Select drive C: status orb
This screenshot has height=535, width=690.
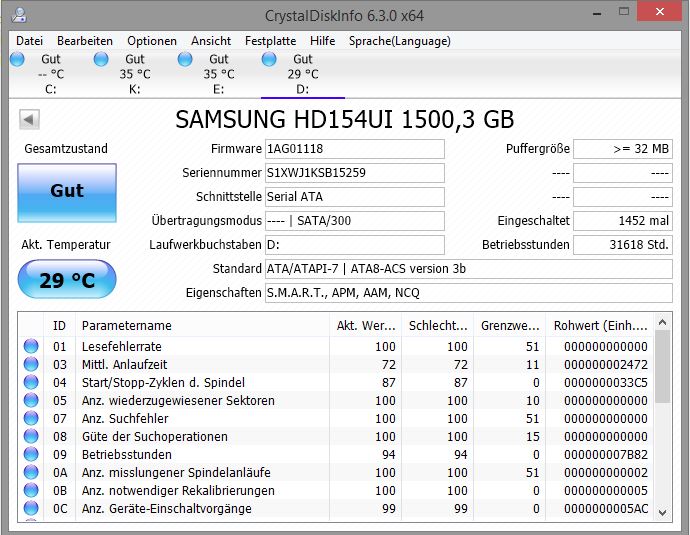click(x=17, y=59)
